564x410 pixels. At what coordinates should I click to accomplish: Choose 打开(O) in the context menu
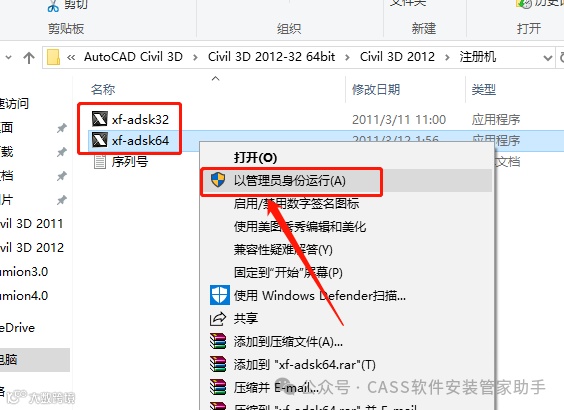255,157
